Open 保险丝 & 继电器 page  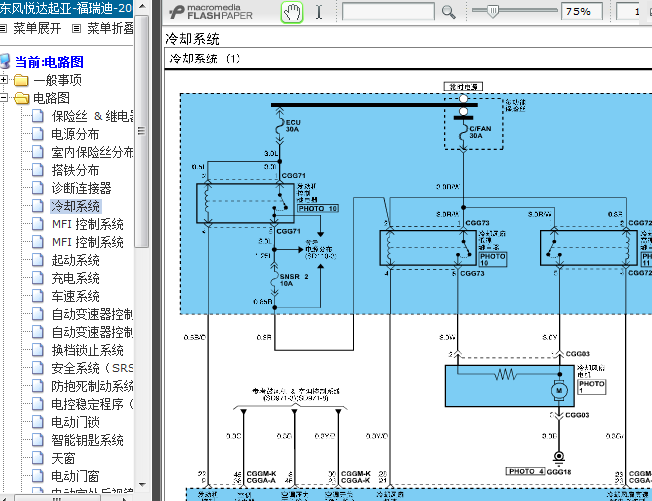click(x=92, y=116)
